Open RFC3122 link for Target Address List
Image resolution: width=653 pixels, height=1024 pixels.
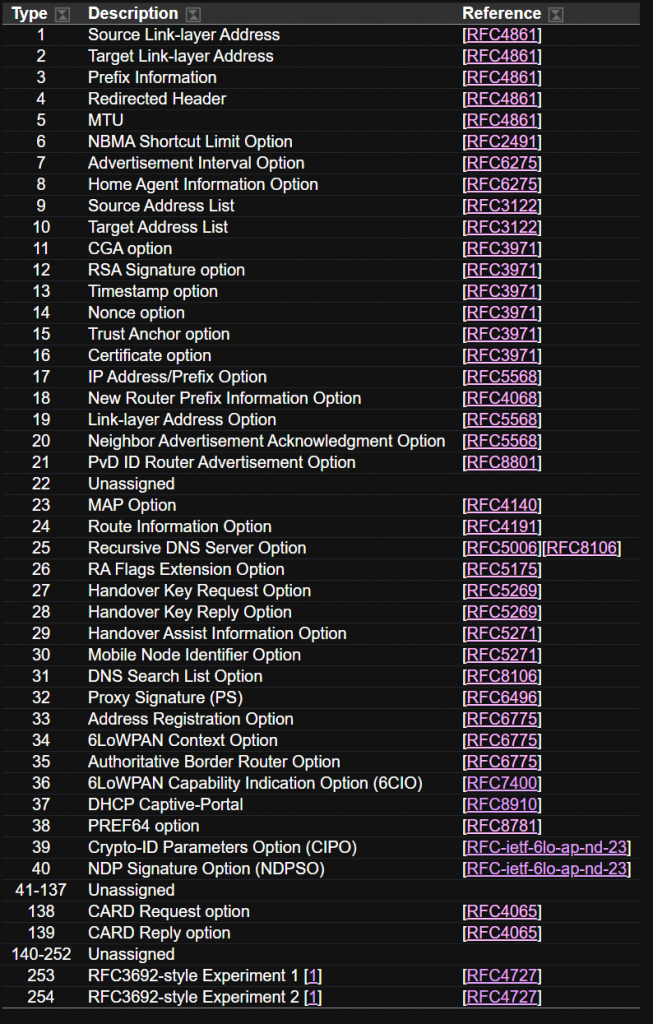[502, 227]
